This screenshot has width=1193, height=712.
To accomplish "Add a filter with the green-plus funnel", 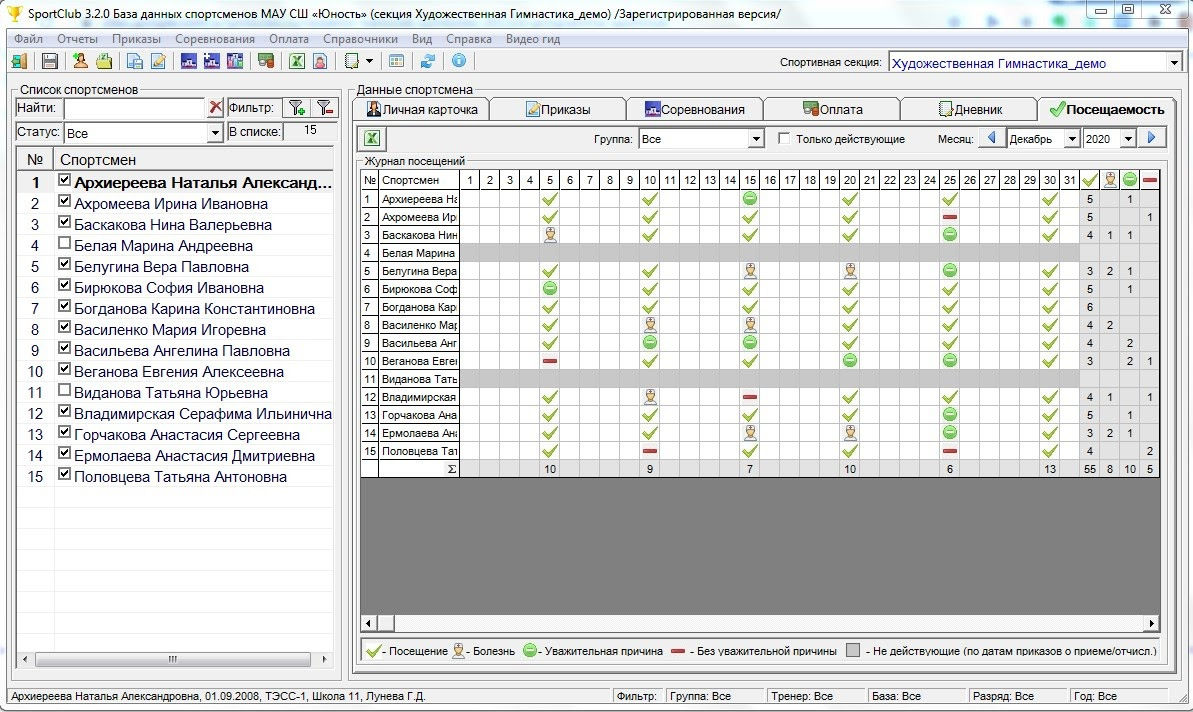I will point(296,108).
